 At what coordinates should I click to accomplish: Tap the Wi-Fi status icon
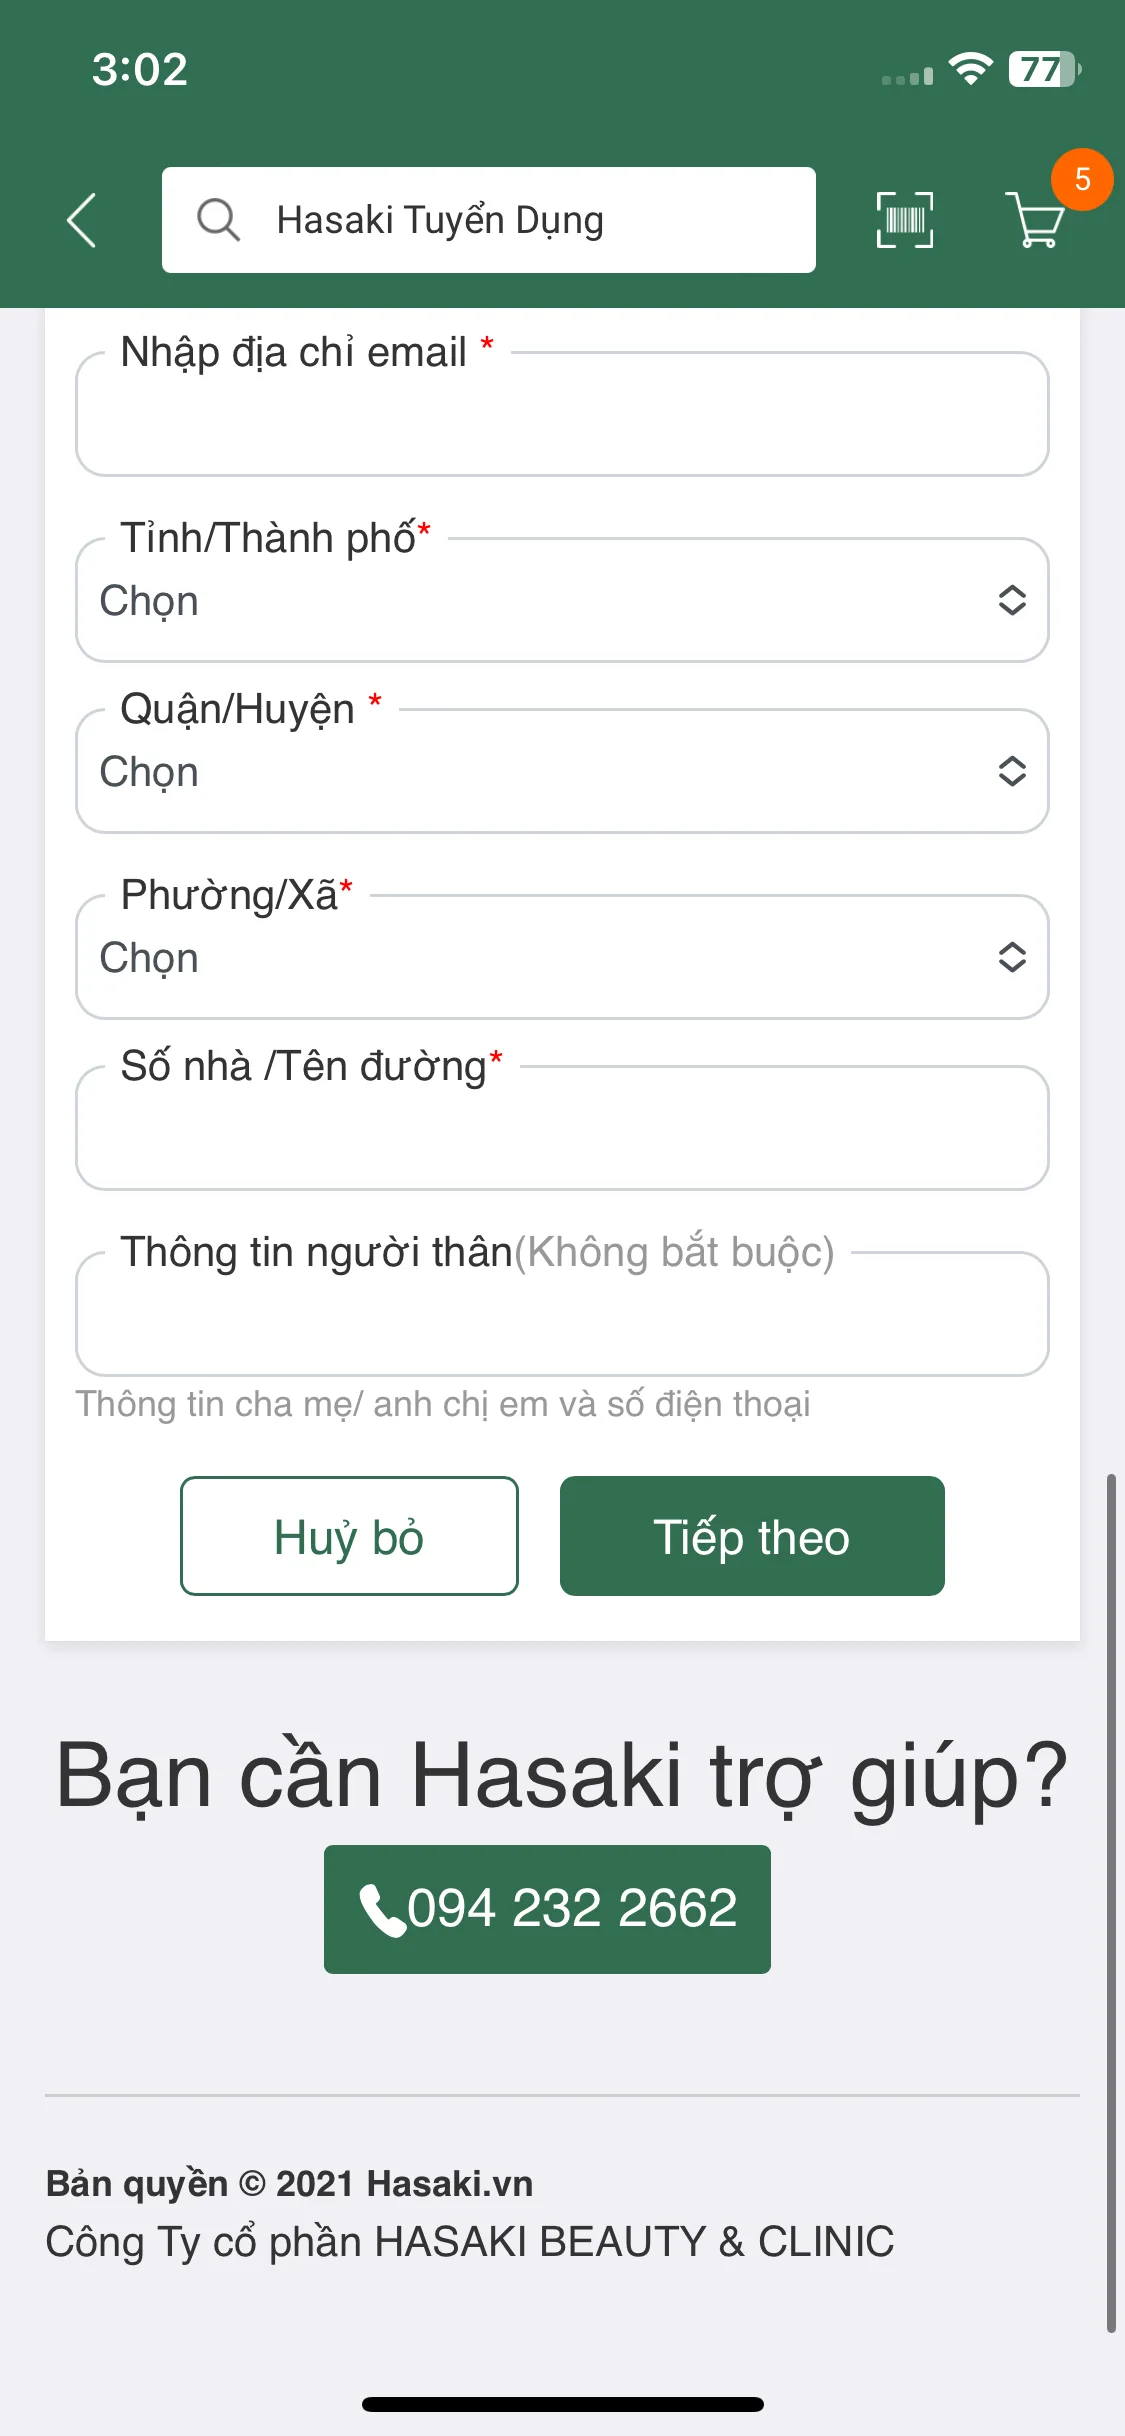click(x=970, y=69)
